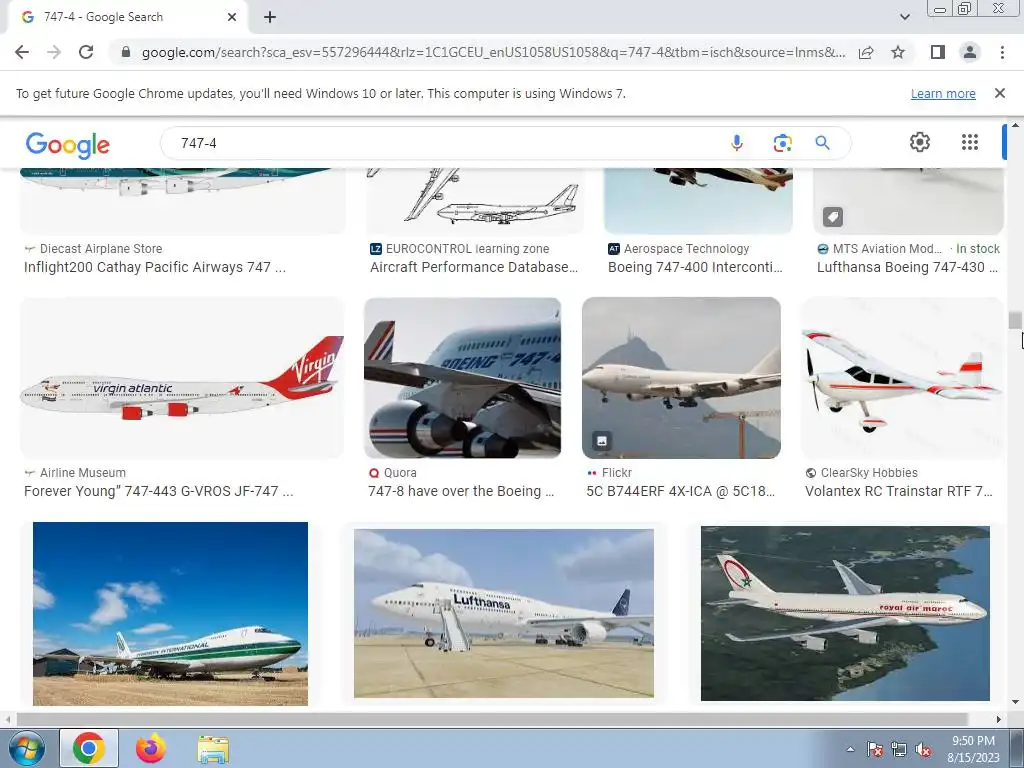The image size is (1024, 768).
Task: Open '747-8 have over the Boeing' title
Action: 461,491
